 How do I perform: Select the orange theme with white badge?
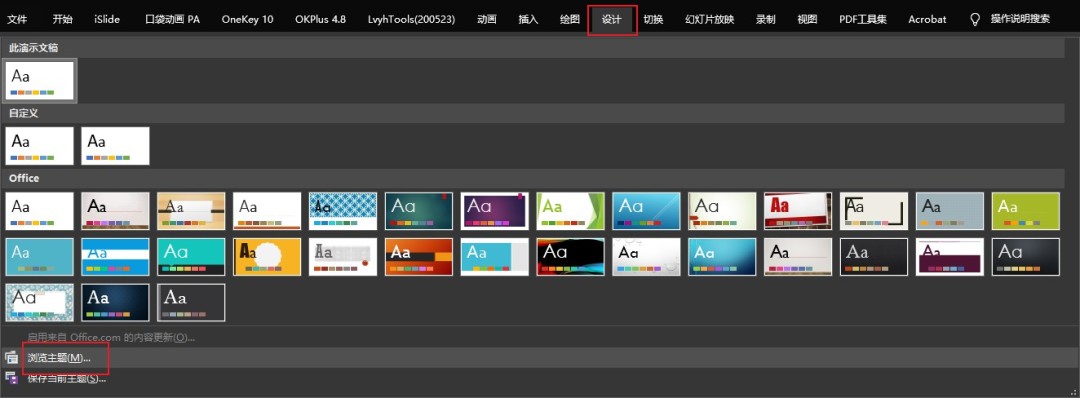coord(267,257)
